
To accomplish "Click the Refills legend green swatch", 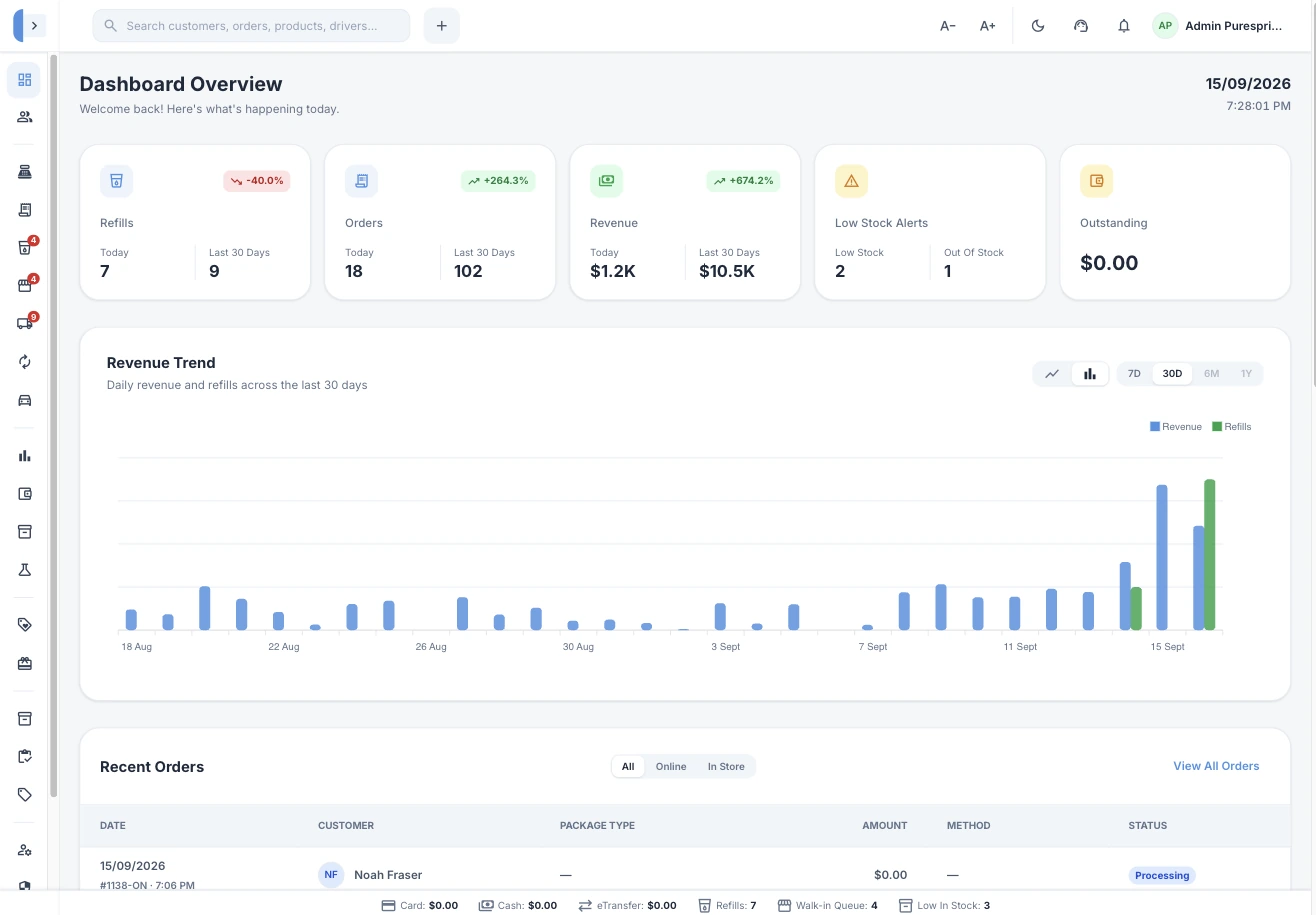I will [1217, 427].
